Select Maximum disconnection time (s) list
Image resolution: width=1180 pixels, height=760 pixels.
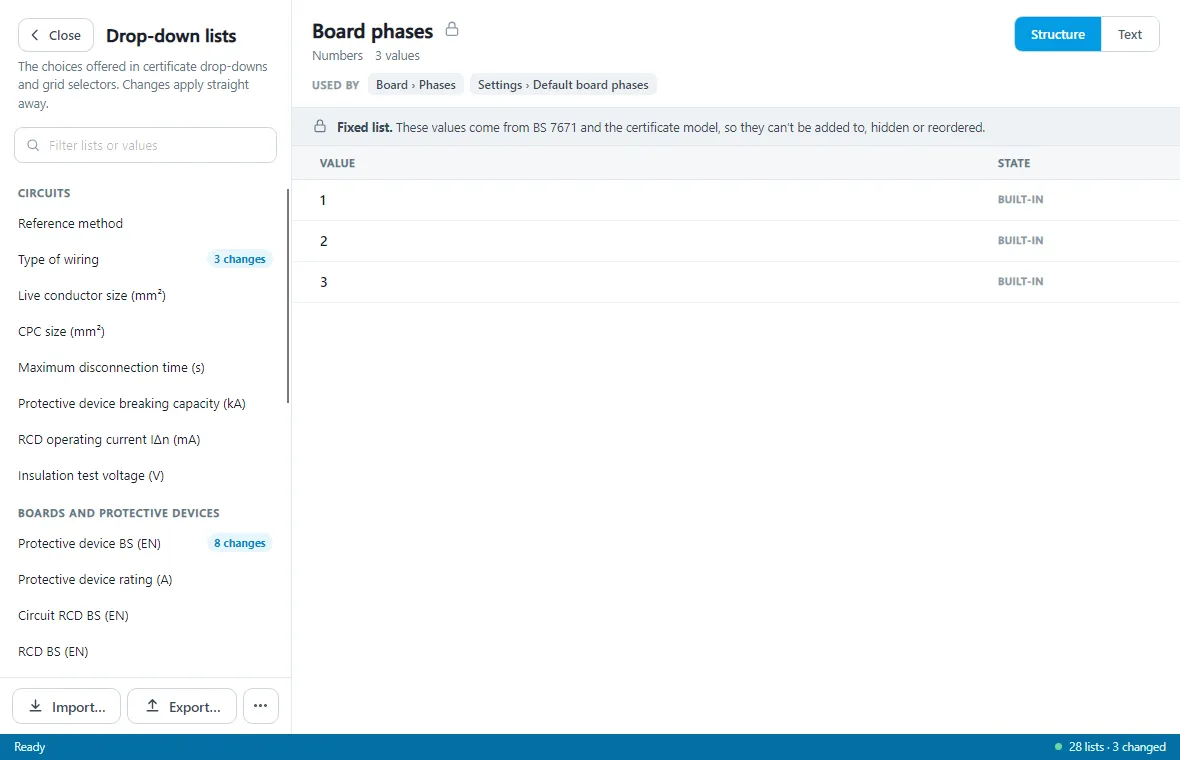point(145,368)
